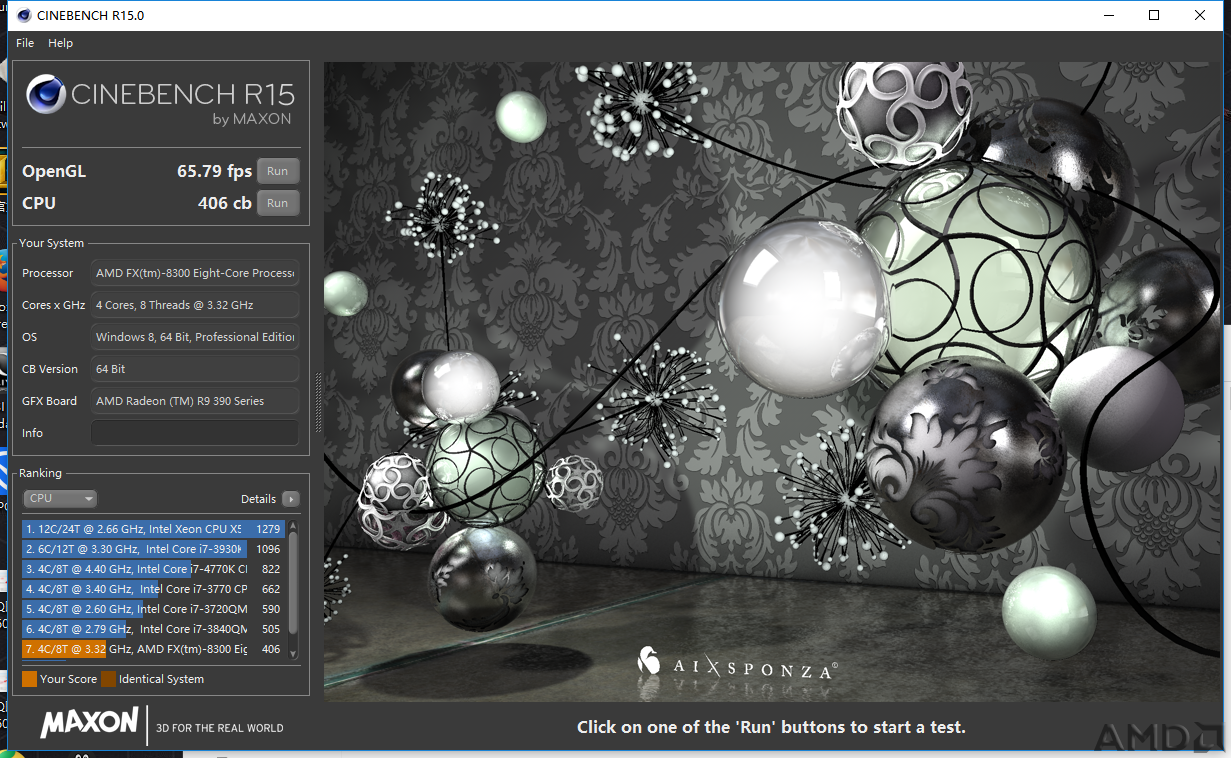Viewport: 1231px width, 758px height.
Task: Open the File menu
Action: pos(25,43)
